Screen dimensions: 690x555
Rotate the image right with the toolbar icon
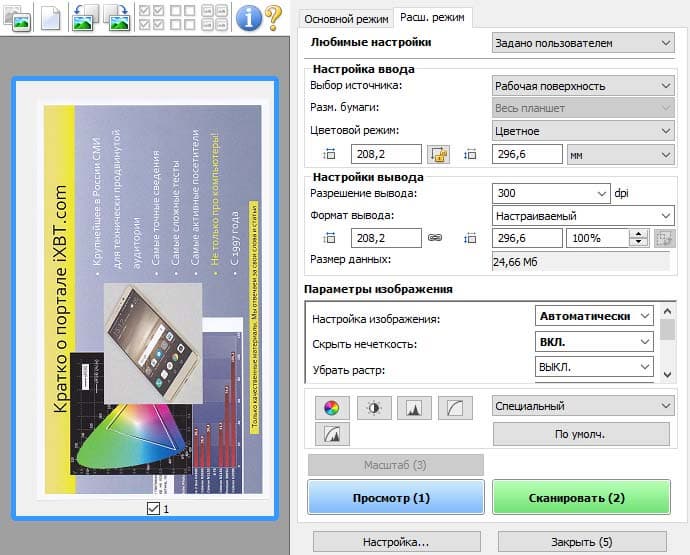[117, 18]
